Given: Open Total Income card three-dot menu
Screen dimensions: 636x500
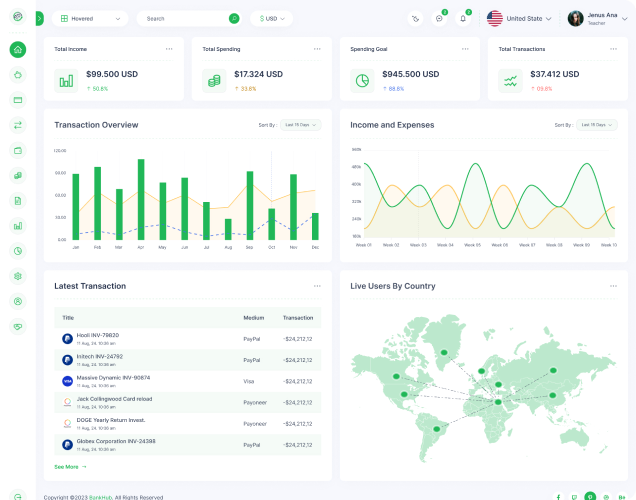Looking at the screenshot, I should pyautogui.click(x=169, y=48).
